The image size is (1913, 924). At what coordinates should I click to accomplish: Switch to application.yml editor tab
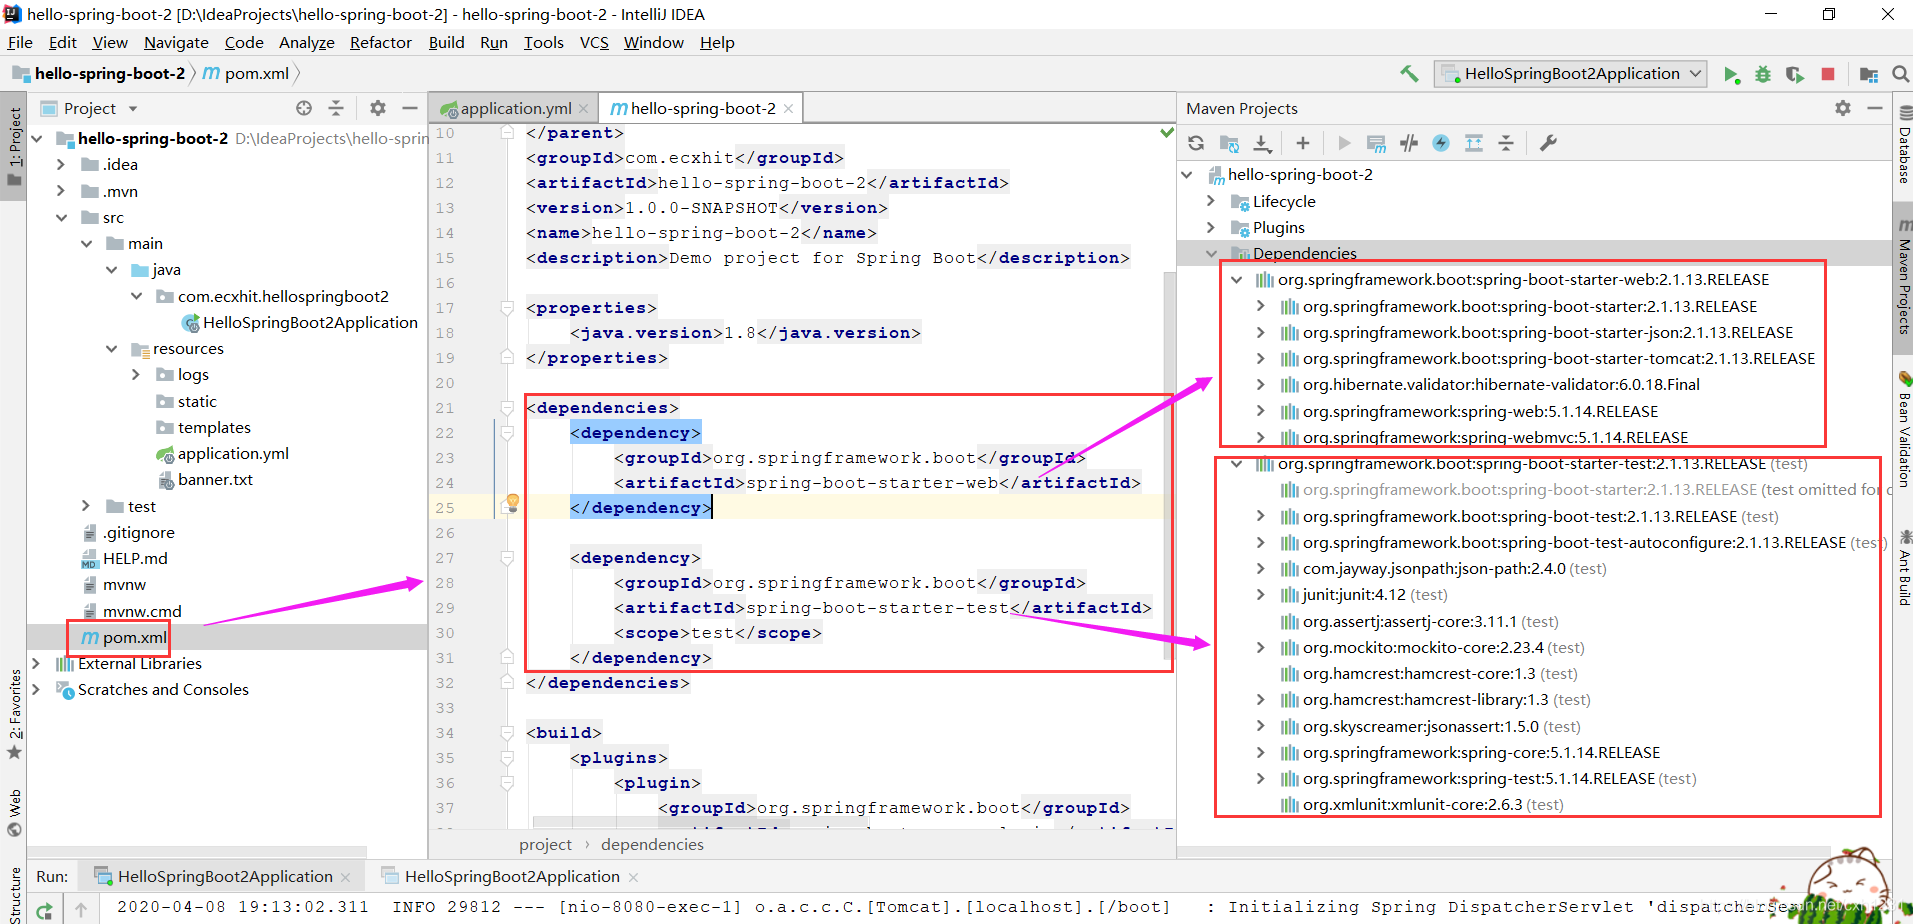click(x=515, y=108)
